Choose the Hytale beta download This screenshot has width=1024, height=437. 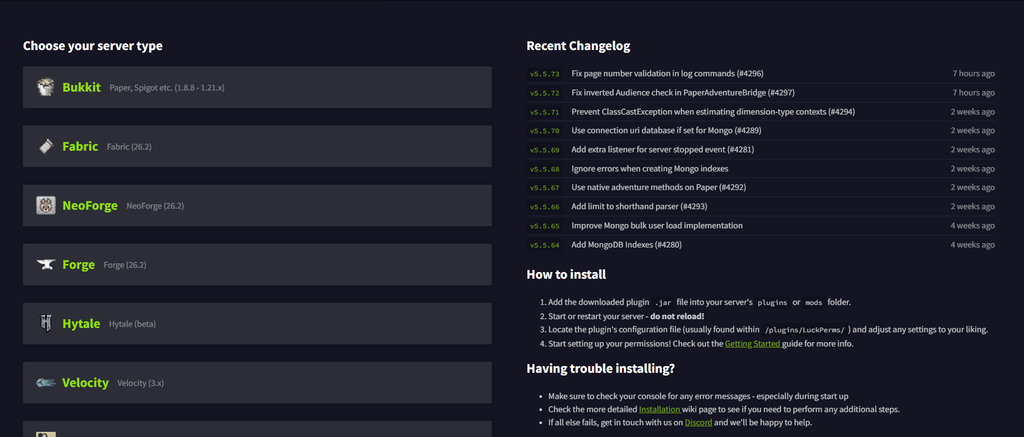(257, 323)
